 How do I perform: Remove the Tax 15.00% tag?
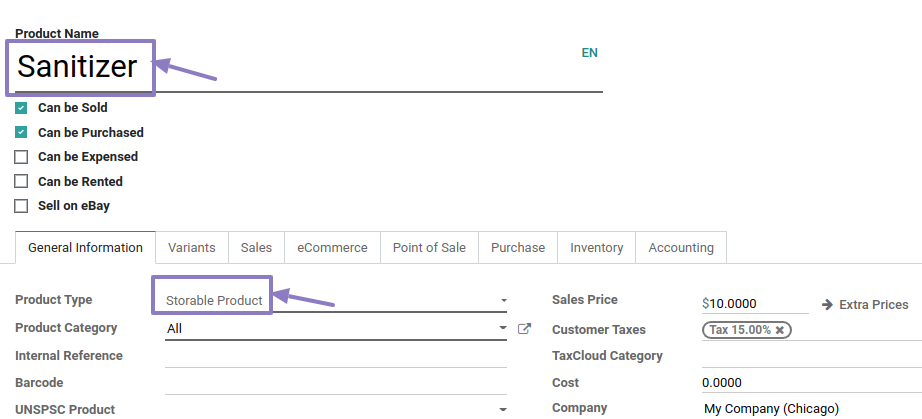(780, 330)
